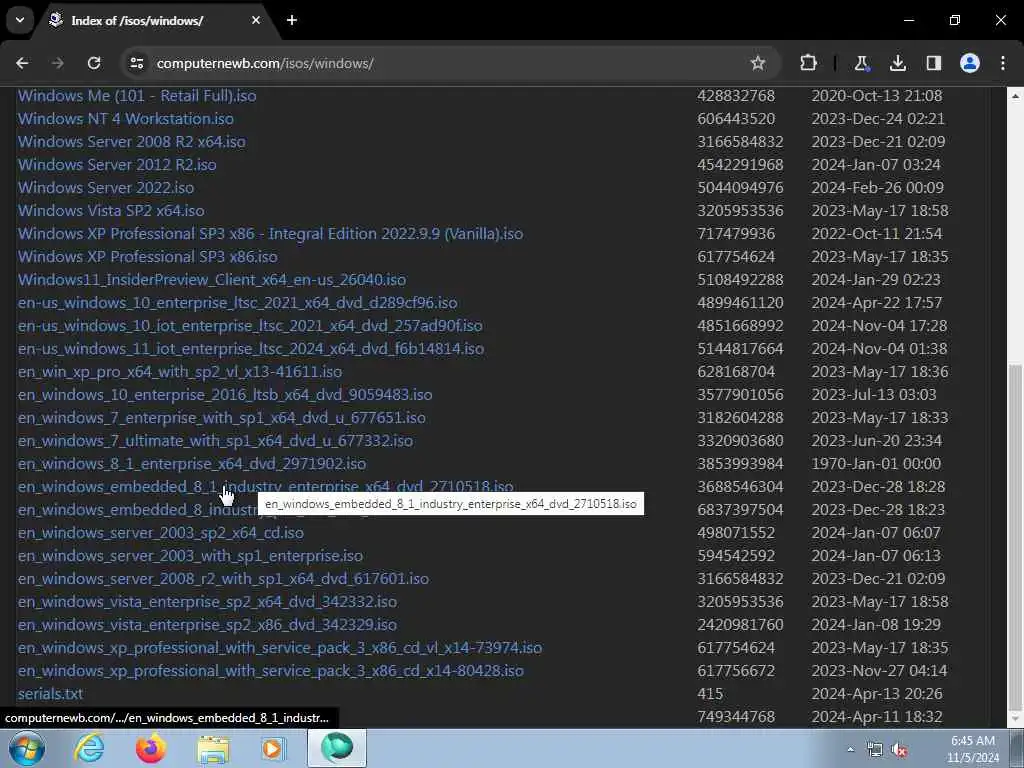
Task: Bookmark this page with the star icon
Action: tap(758, 63)
